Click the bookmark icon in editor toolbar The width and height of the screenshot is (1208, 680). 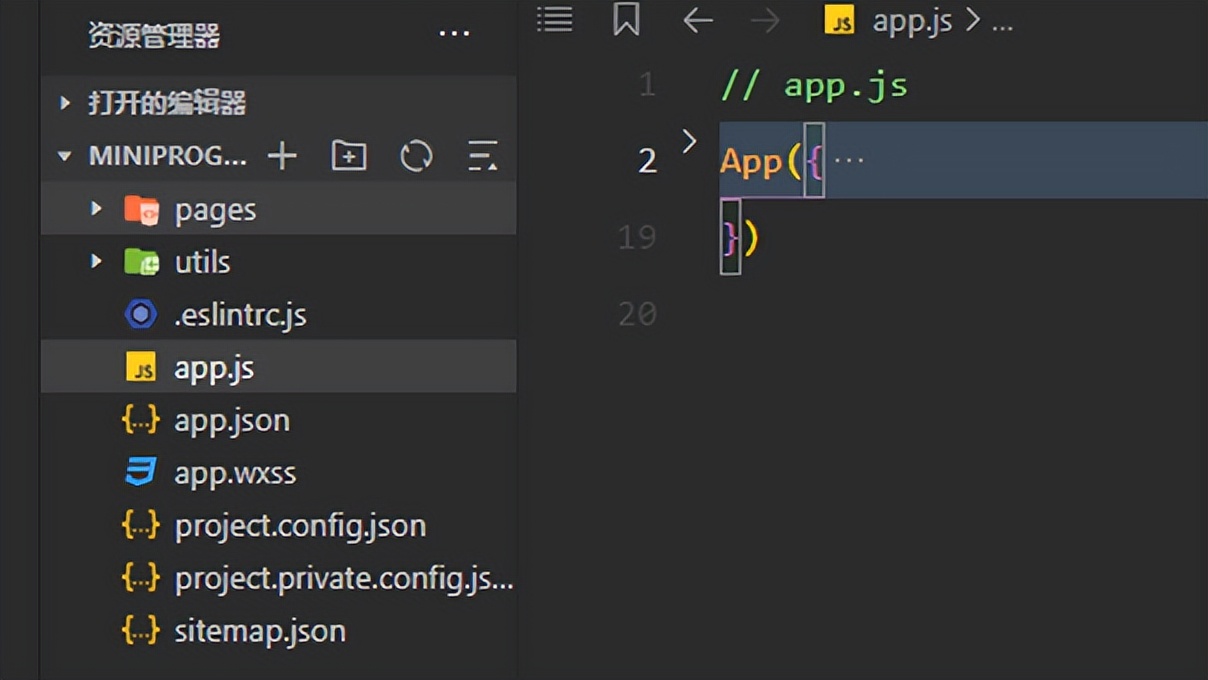coord(626,20)
